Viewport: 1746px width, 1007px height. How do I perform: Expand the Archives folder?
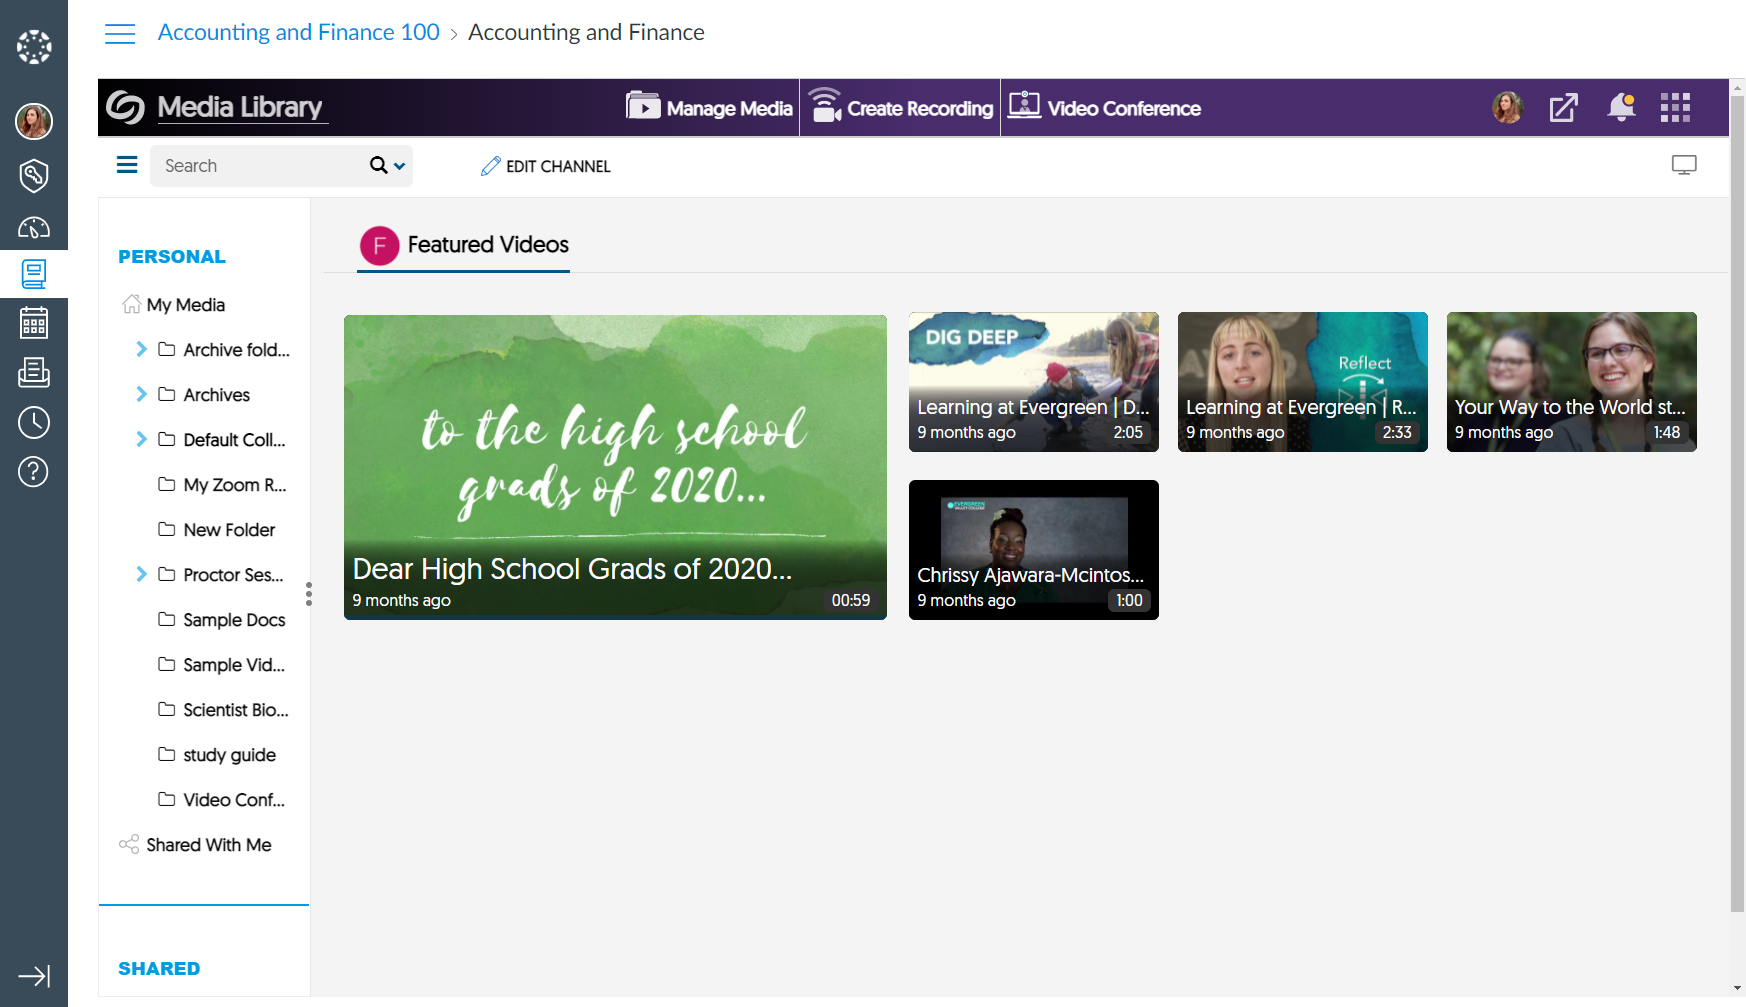pyautogui.click(x=141, y=394)
